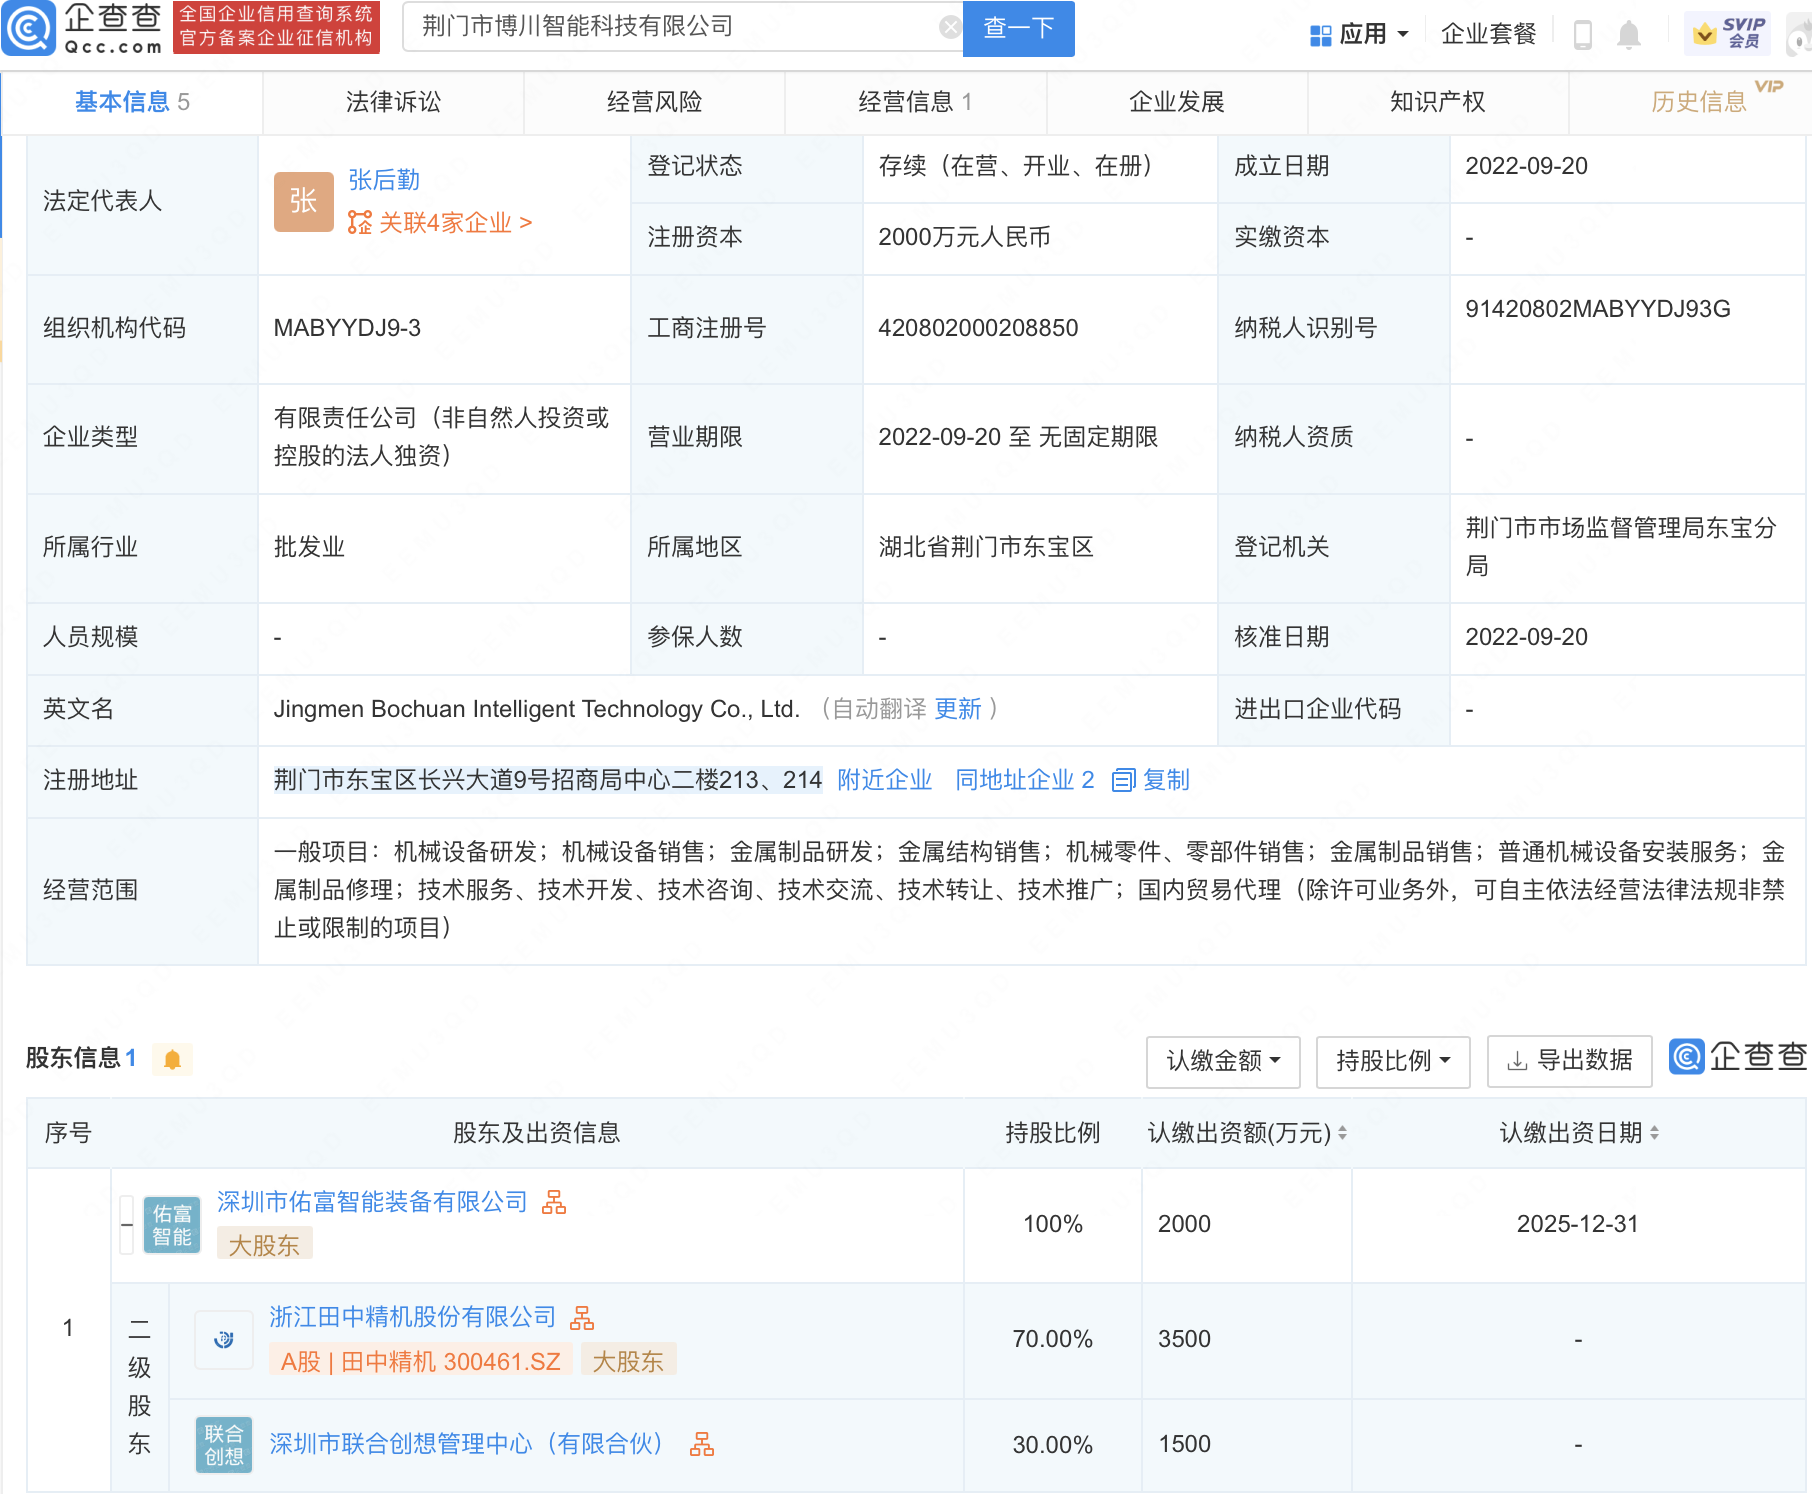Viewport: 1812px width, 1494px height.
Task: Open equity chart icon for 深圳市联合创想管理中心
Action: (x=702, y=1444)
